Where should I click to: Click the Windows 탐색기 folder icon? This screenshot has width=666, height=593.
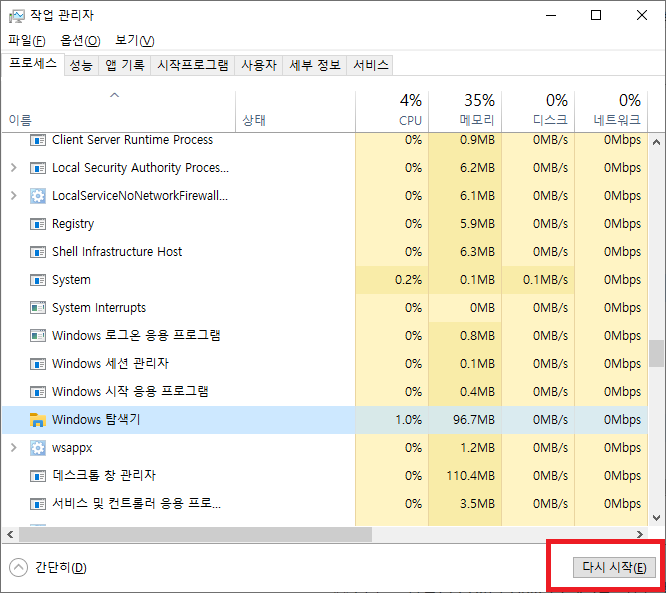(x=38, y=420)
